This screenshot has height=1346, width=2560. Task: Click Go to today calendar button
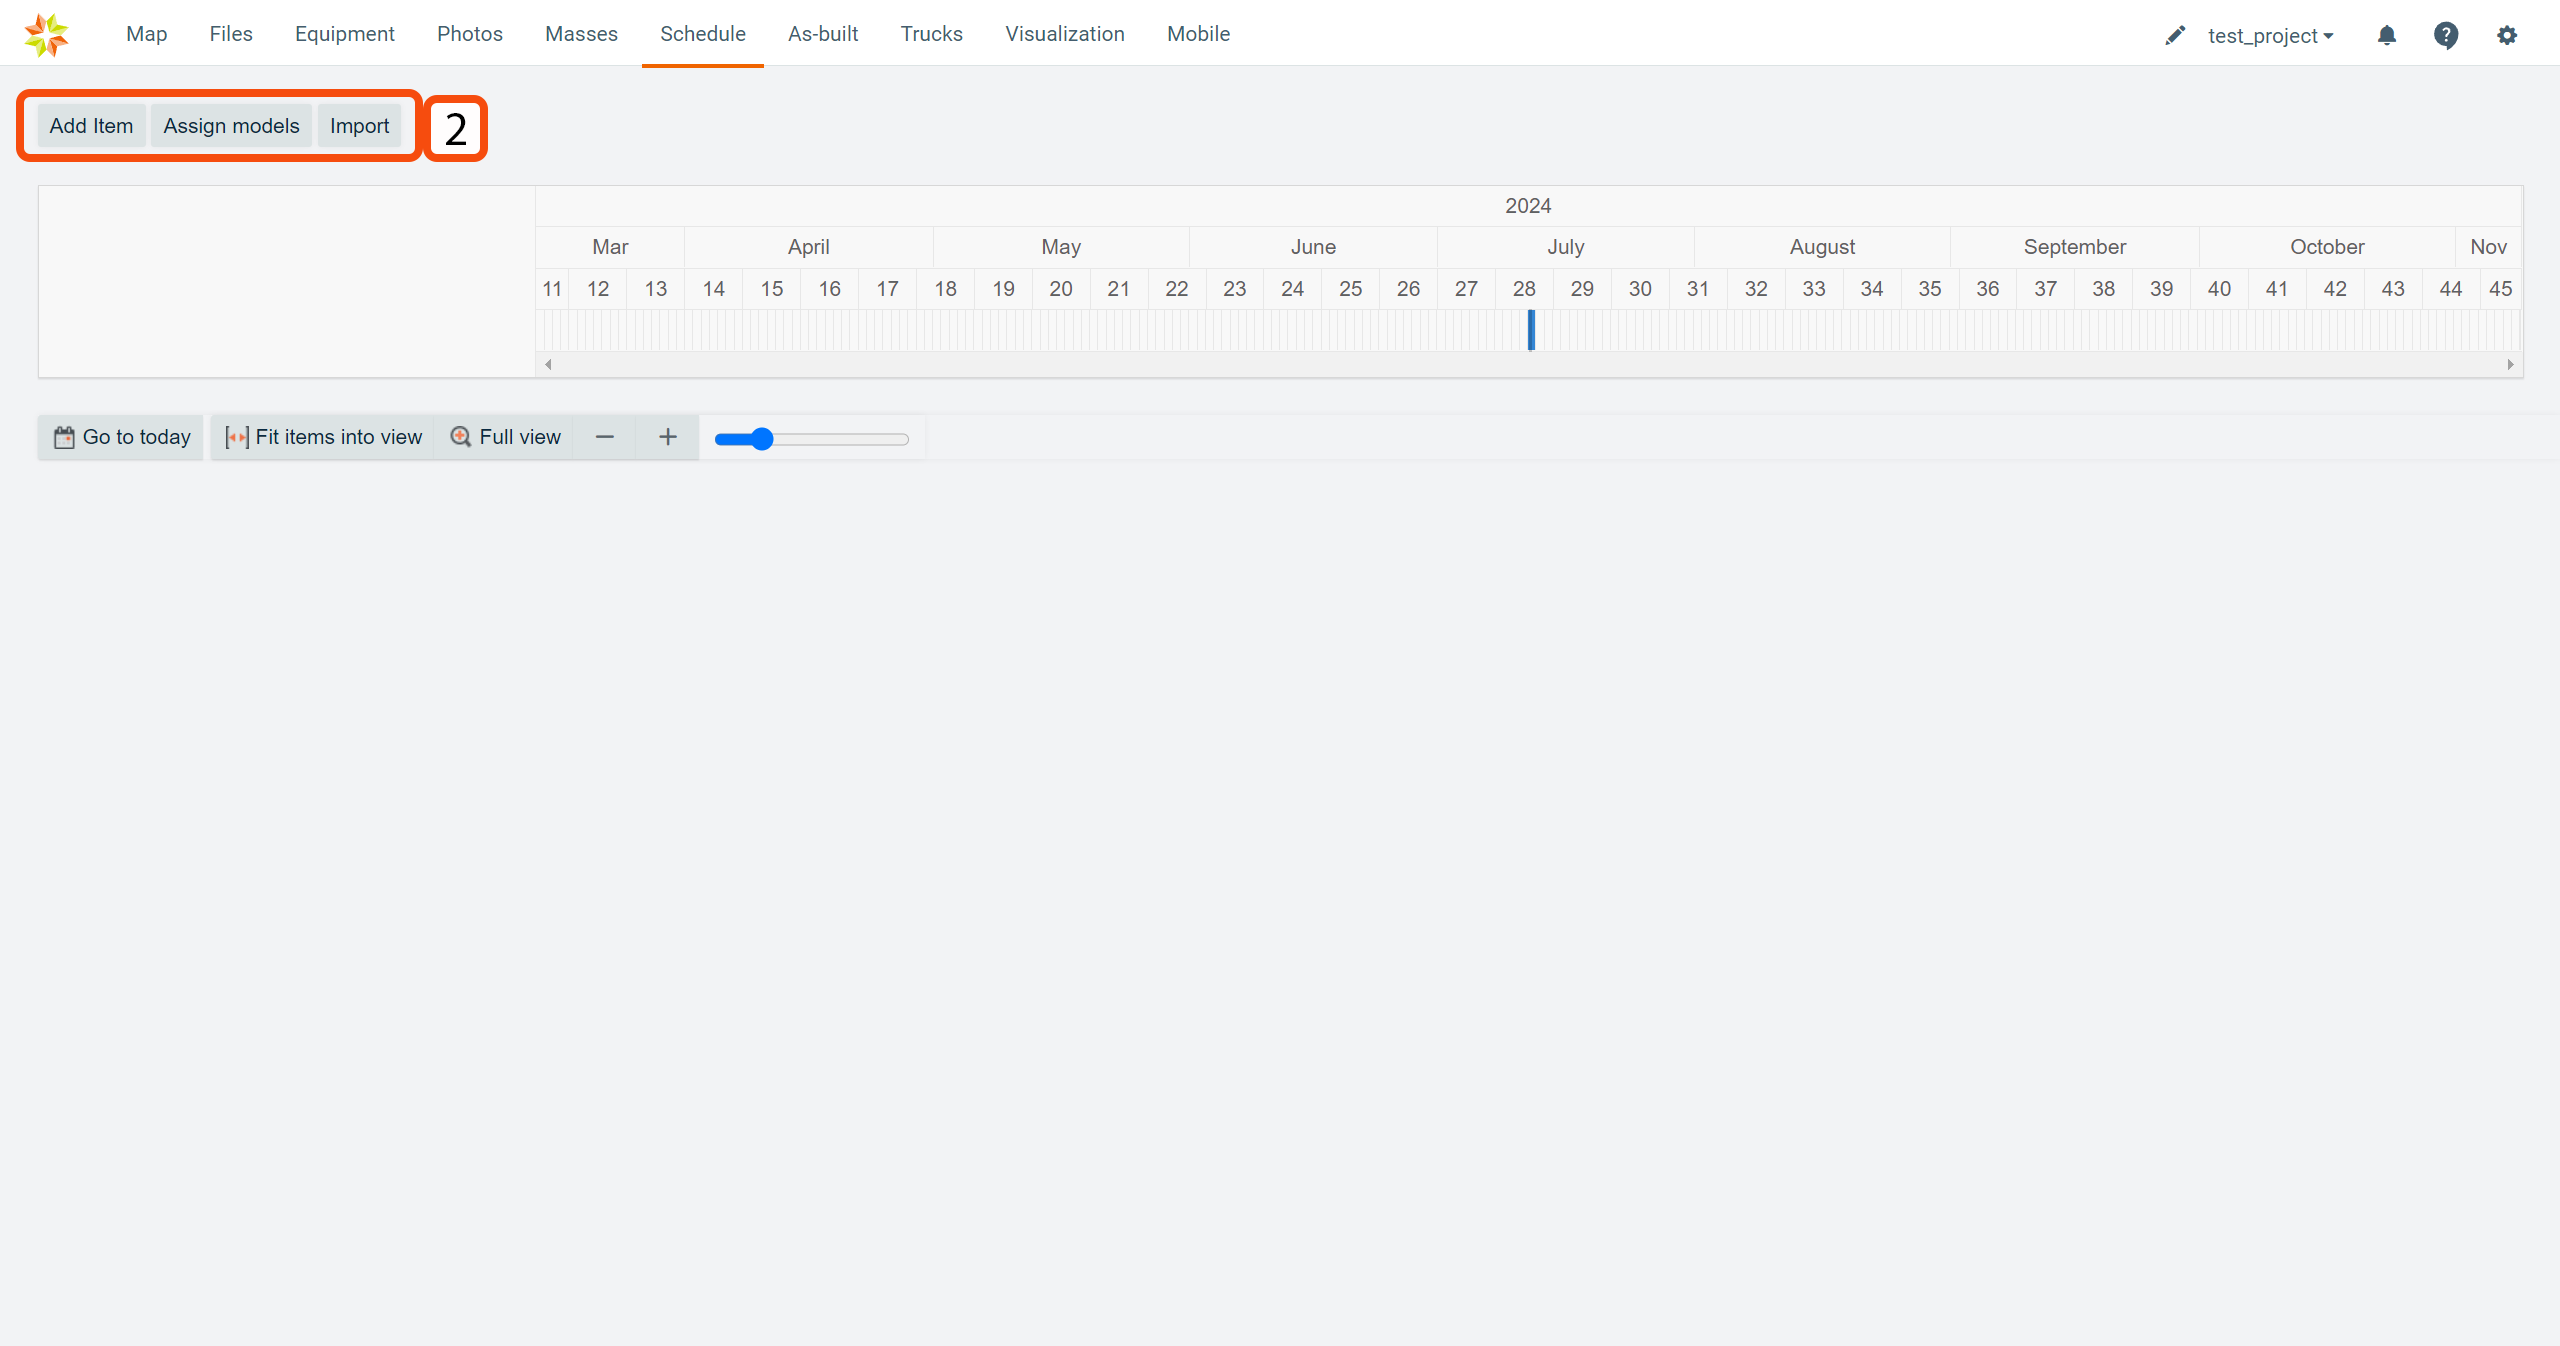click(121, 437)
